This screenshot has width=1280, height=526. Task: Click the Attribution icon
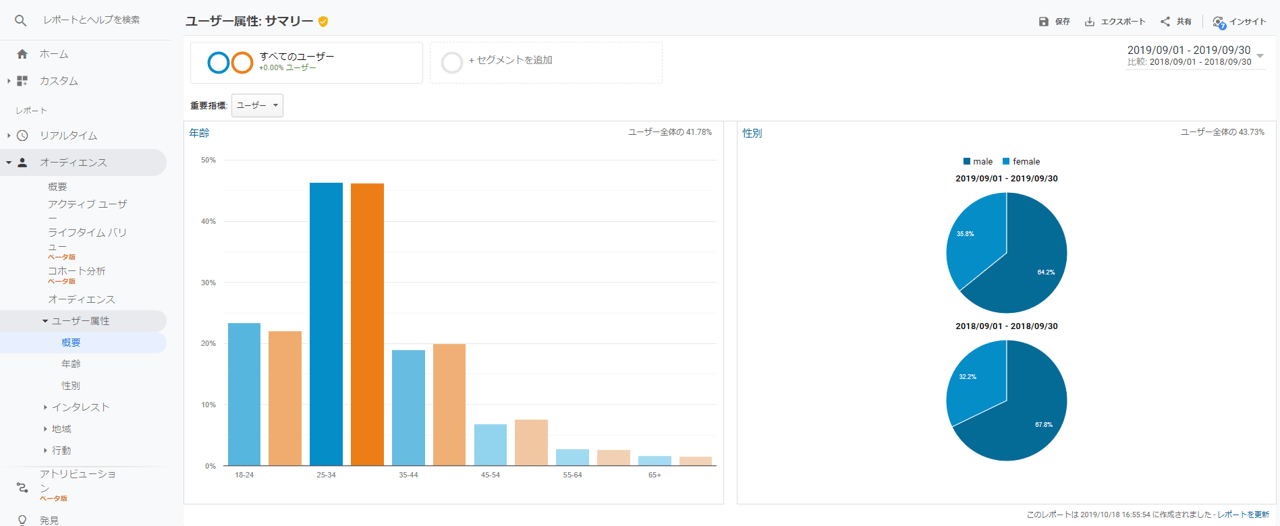22,488
